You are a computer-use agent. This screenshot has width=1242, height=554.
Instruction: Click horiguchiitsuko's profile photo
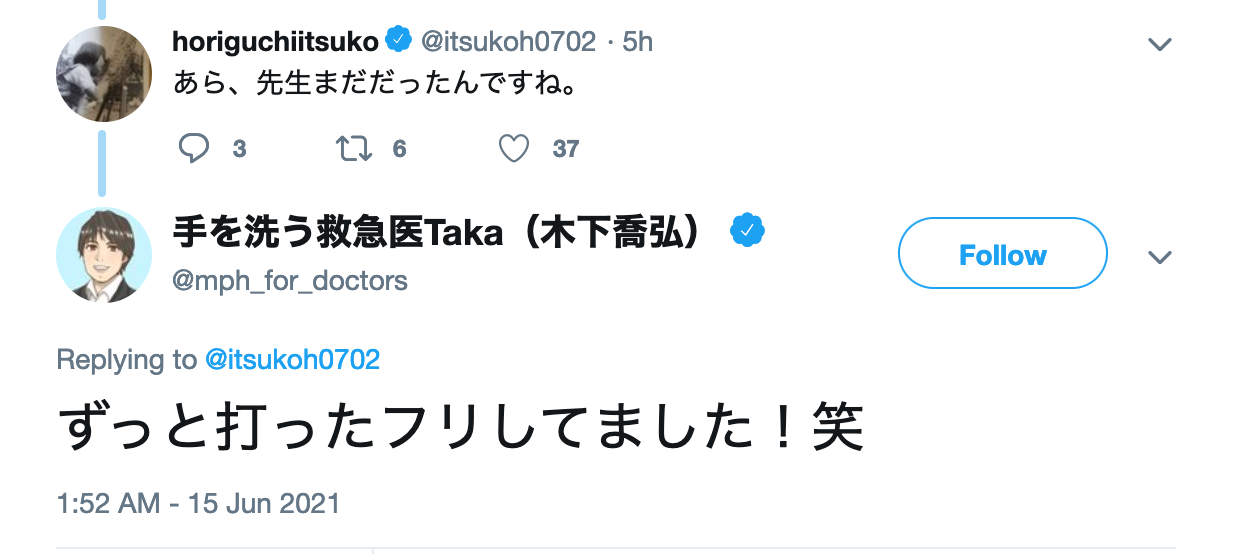coord(104,74)
